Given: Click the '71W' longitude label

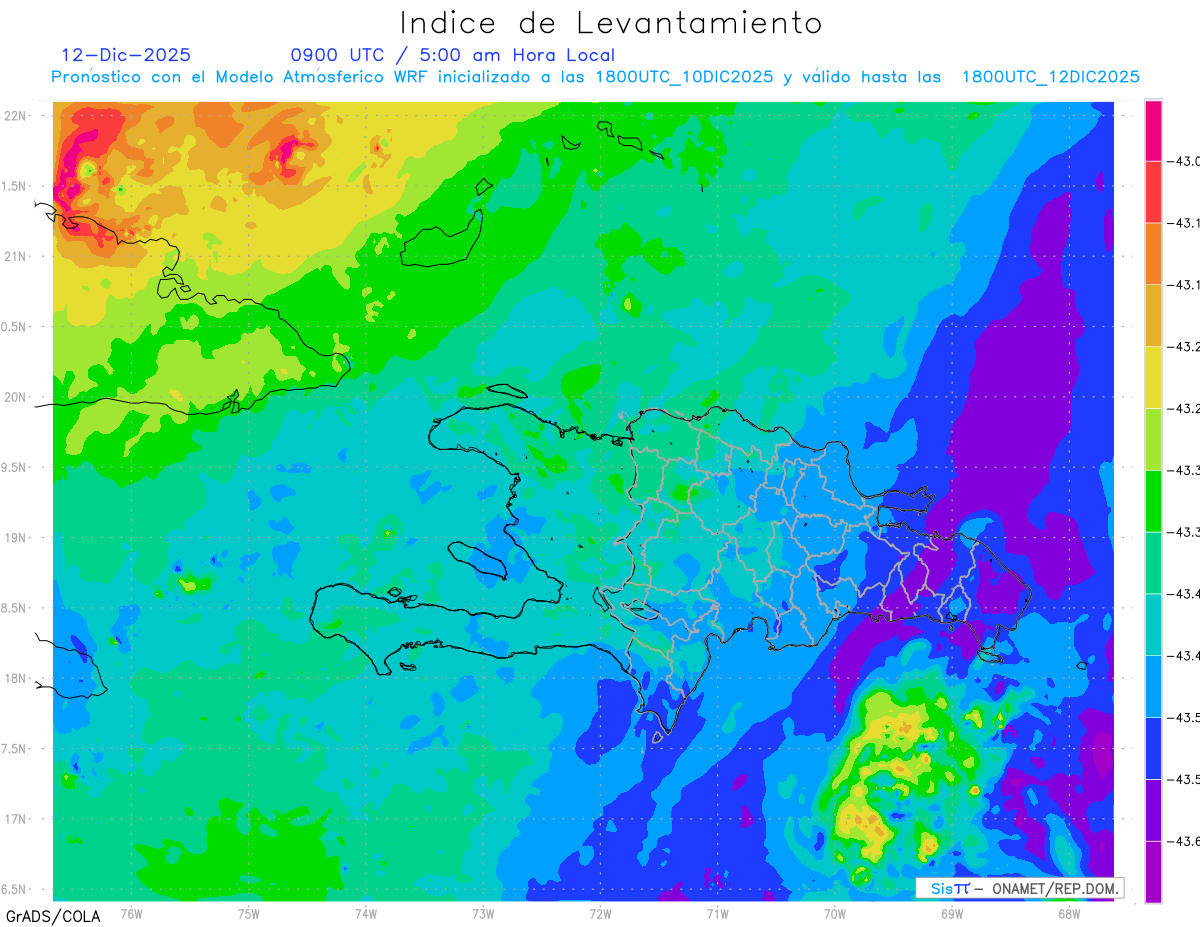Looking at the screenshot, I should coord(717,913).
